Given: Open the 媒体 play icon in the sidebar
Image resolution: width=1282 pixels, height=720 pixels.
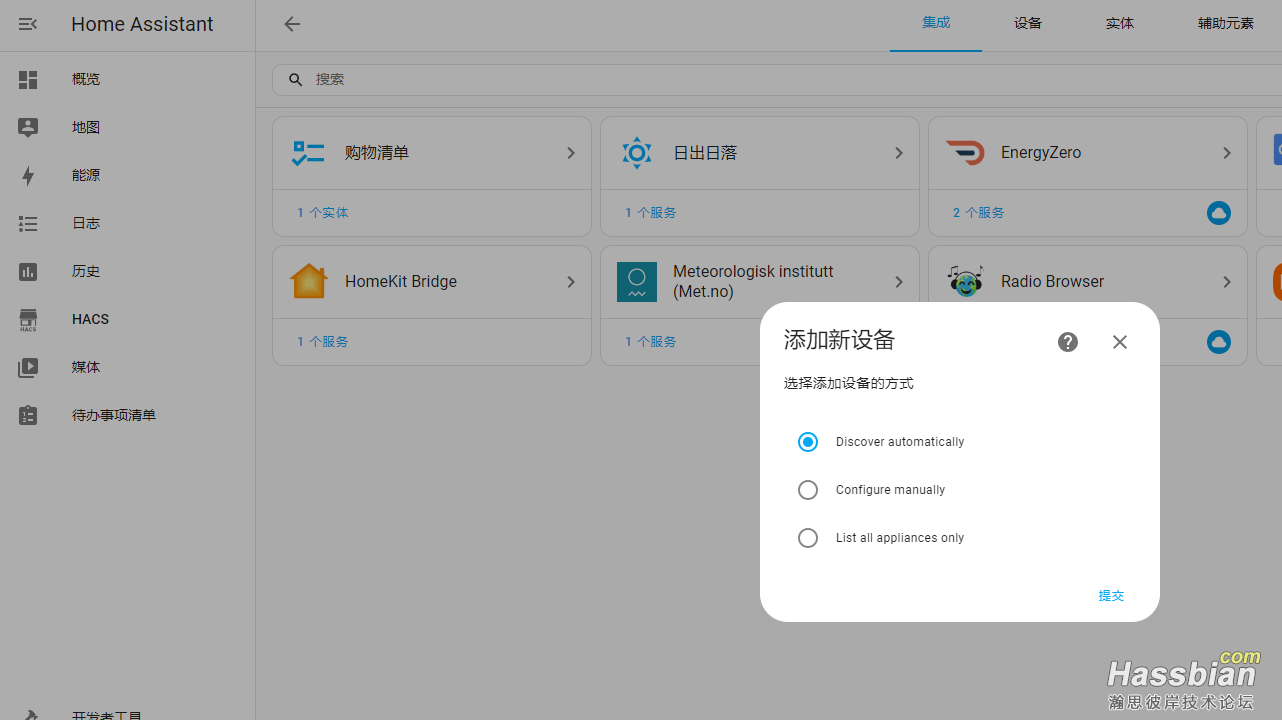Looking at the screenshot, I should click(x=28, y=368).
